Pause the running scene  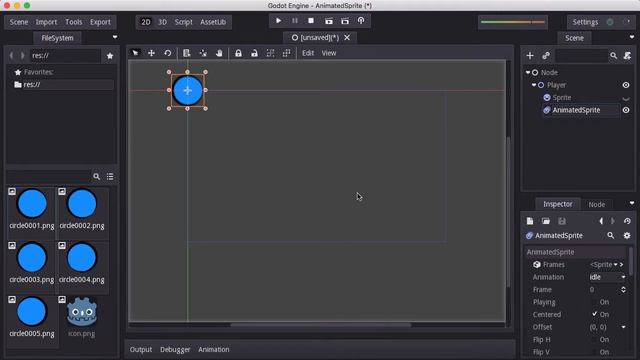point(295,20)
